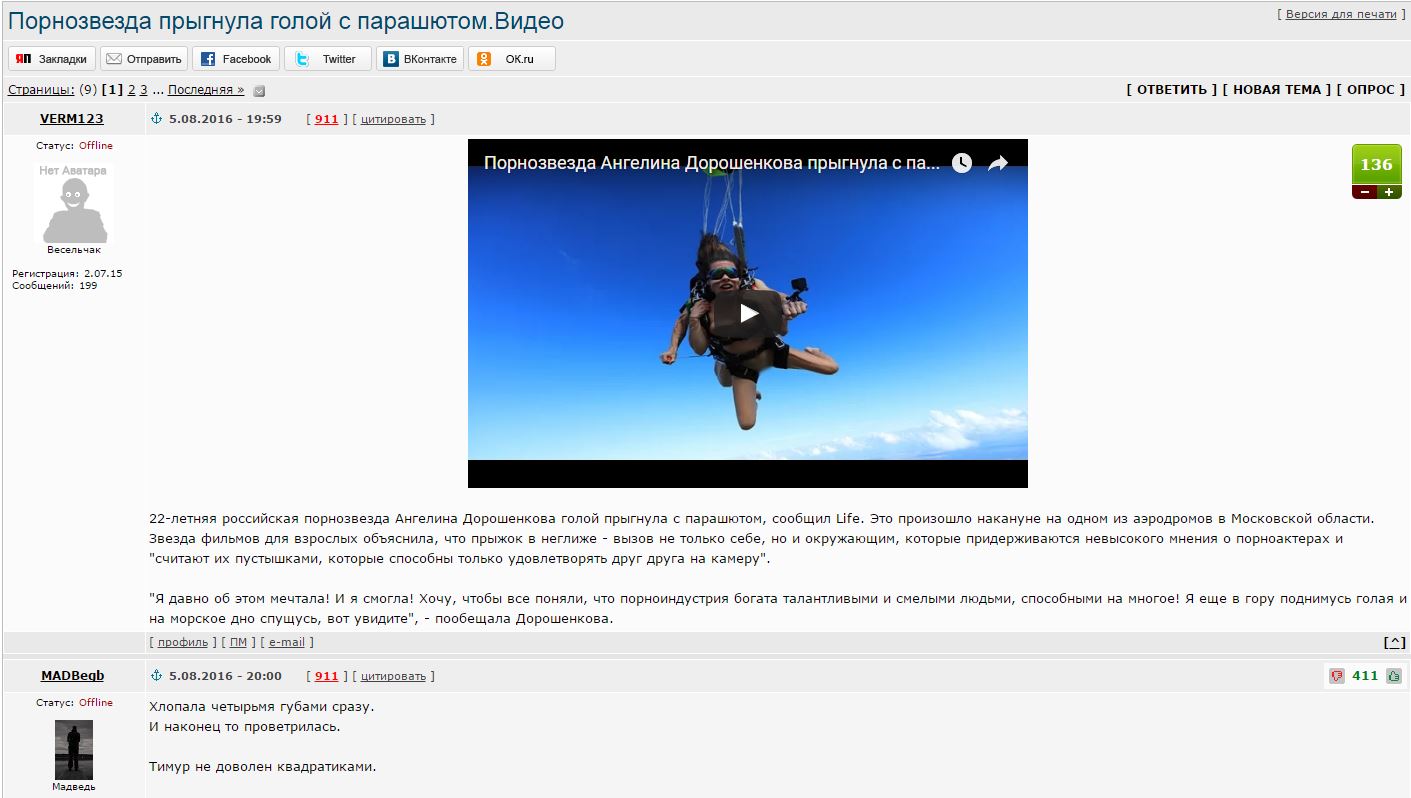1411x798 pixels.
Task: Play the embedded video
Action: pyautogui.click(x=748, y=313)
